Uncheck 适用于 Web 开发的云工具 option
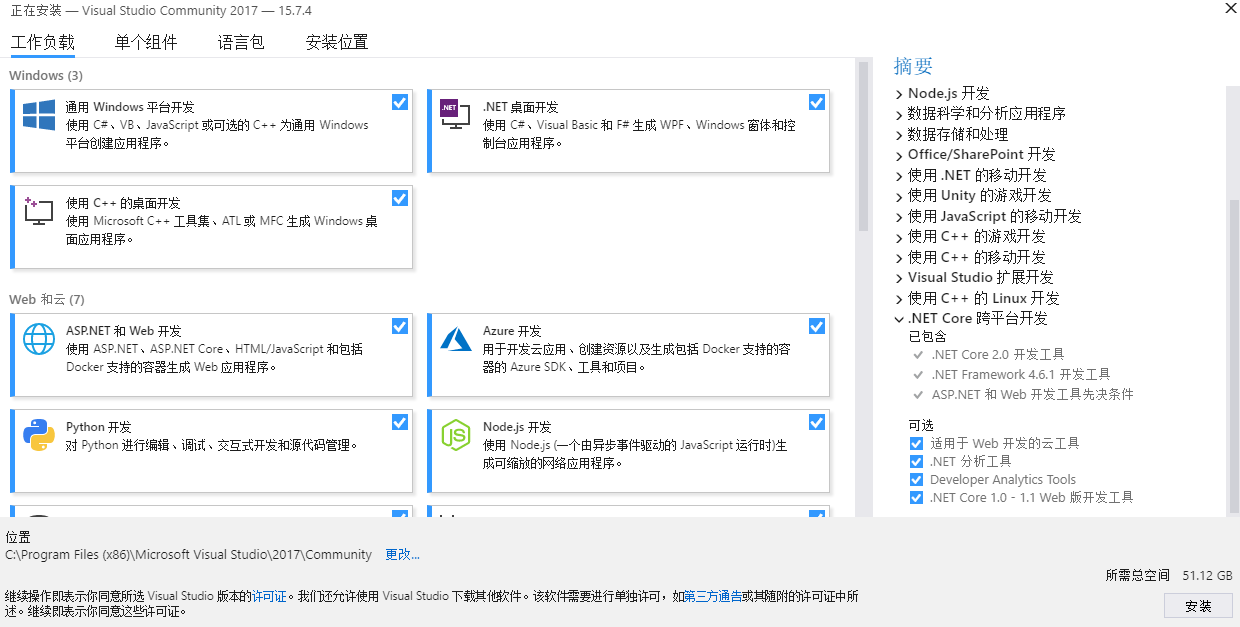 [x=916, y=443]
